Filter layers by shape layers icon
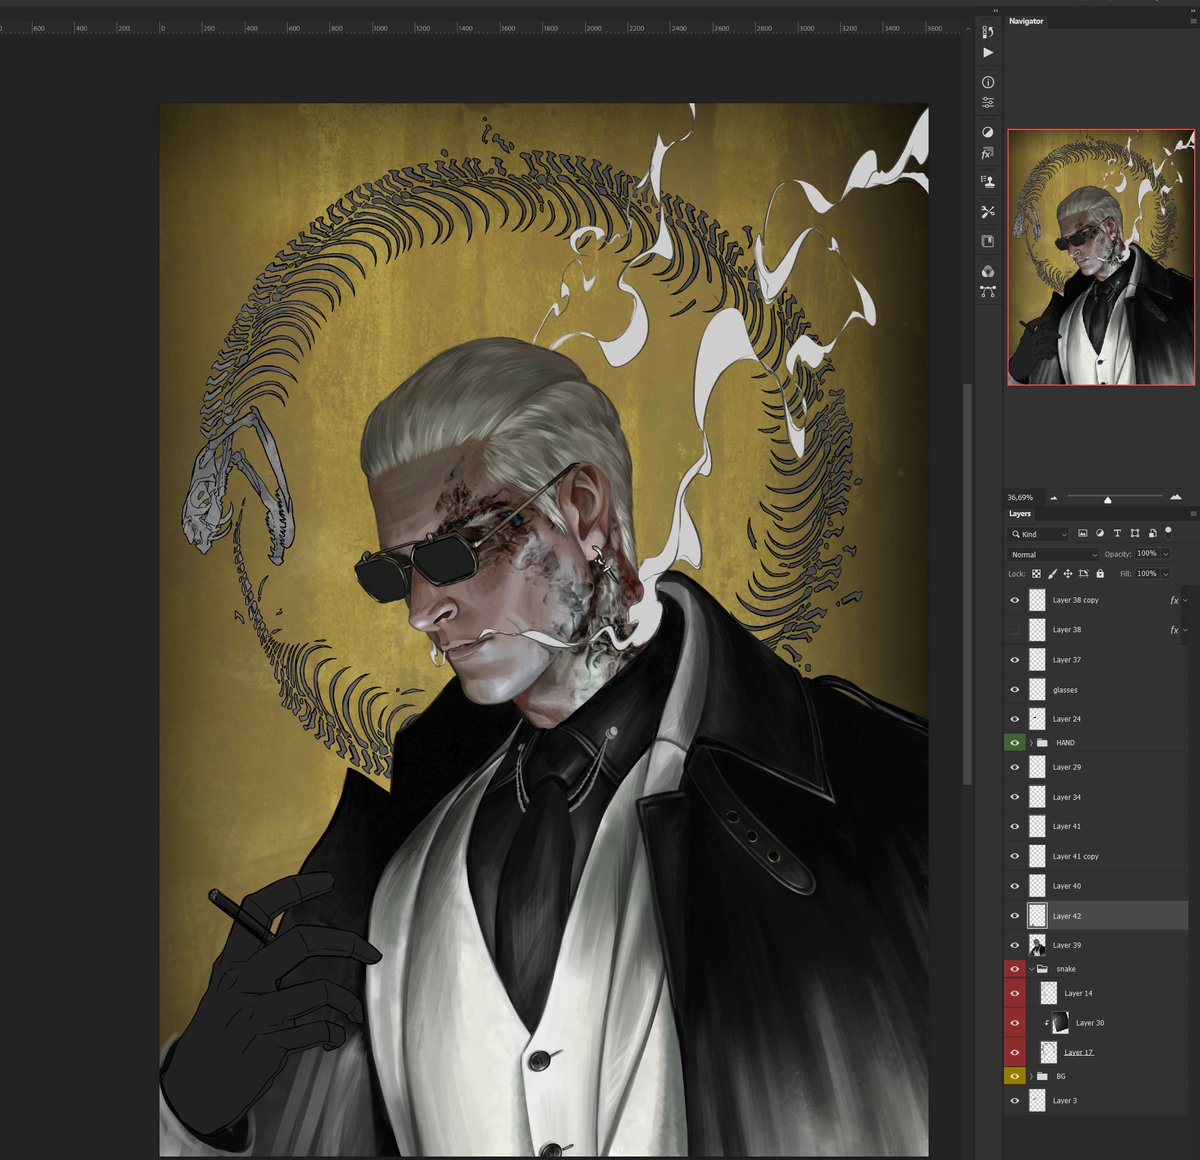The width and height of the screenshot is (1200, 1160). [x=1135, y=534]
